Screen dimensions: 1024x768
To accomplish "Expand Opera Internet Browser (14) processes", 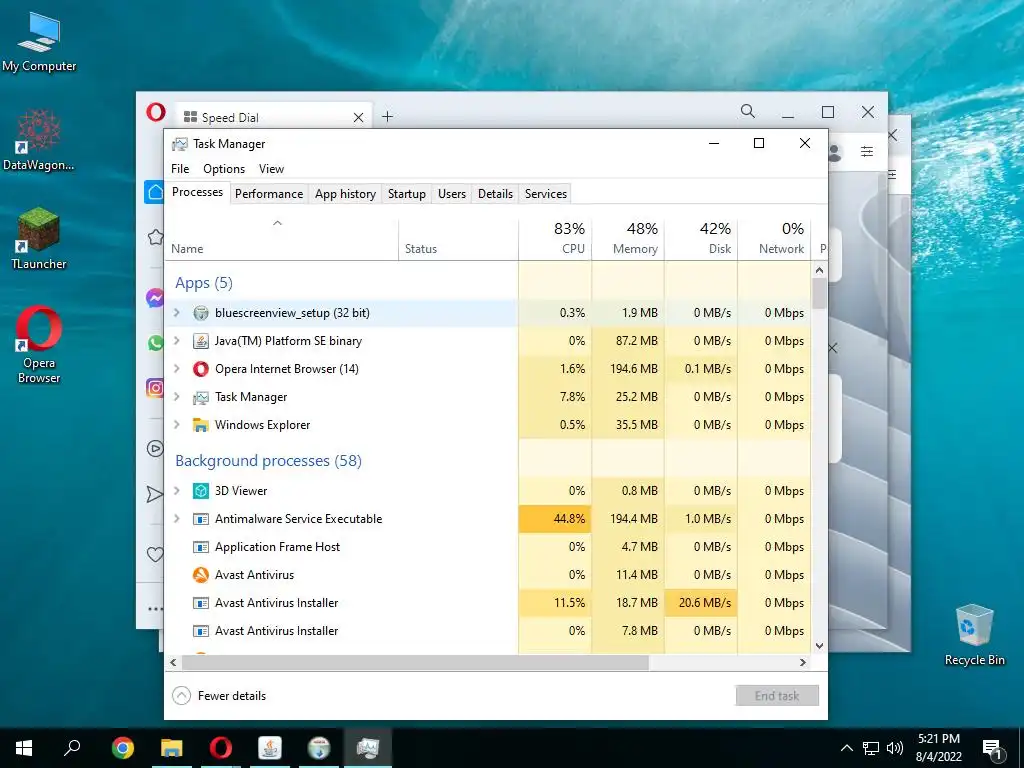I will coord(176,369).
